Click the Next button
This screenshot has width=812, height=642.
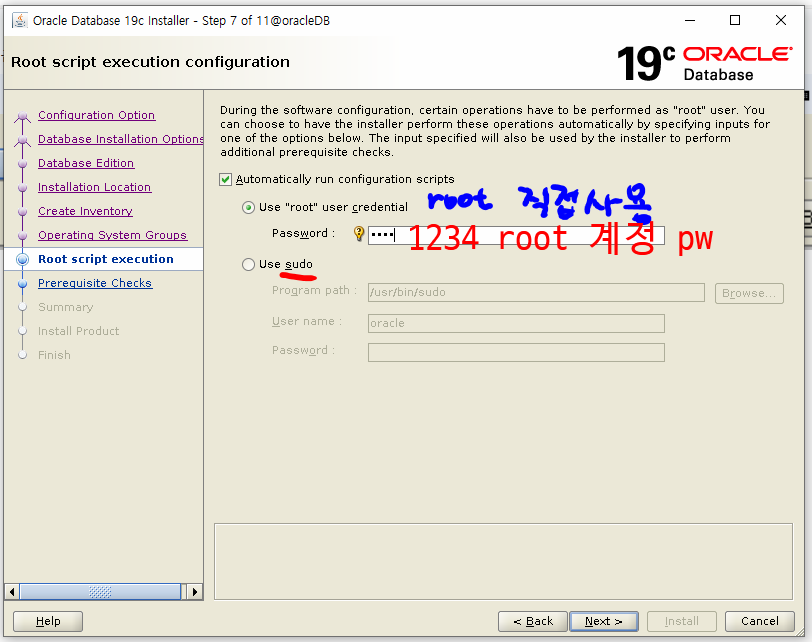(x=603, y=621)
